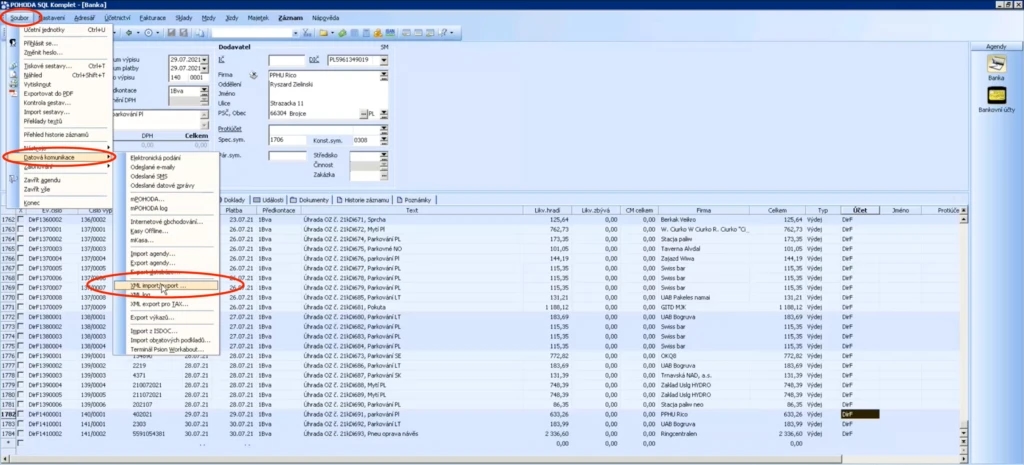
Task: Click in the IČ input field
Action: (x=287, y=60)
